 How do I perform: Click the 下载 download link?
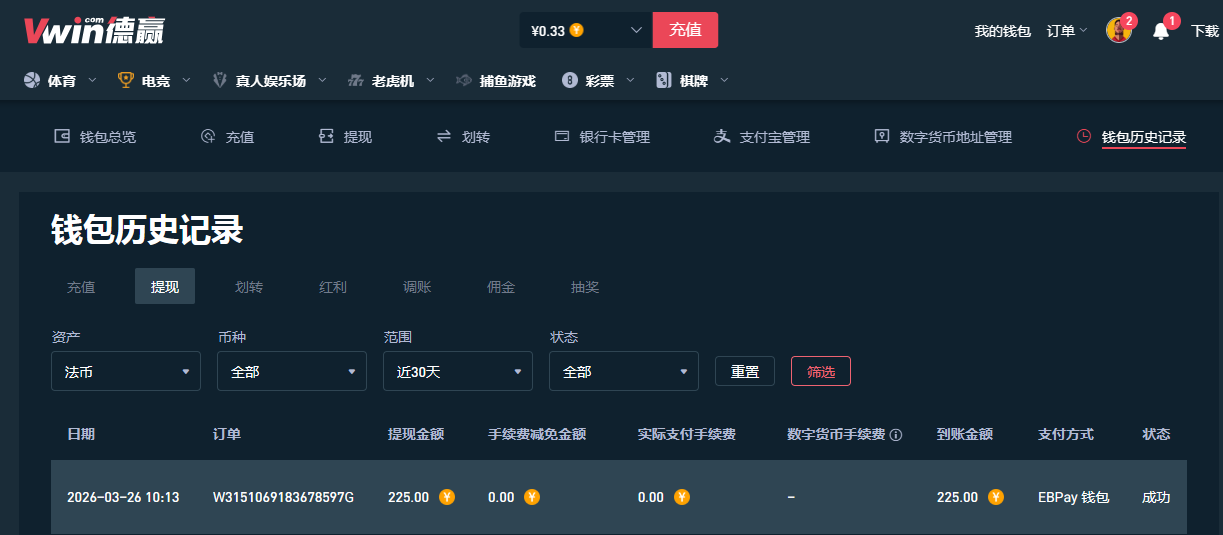coord(1205,31)
